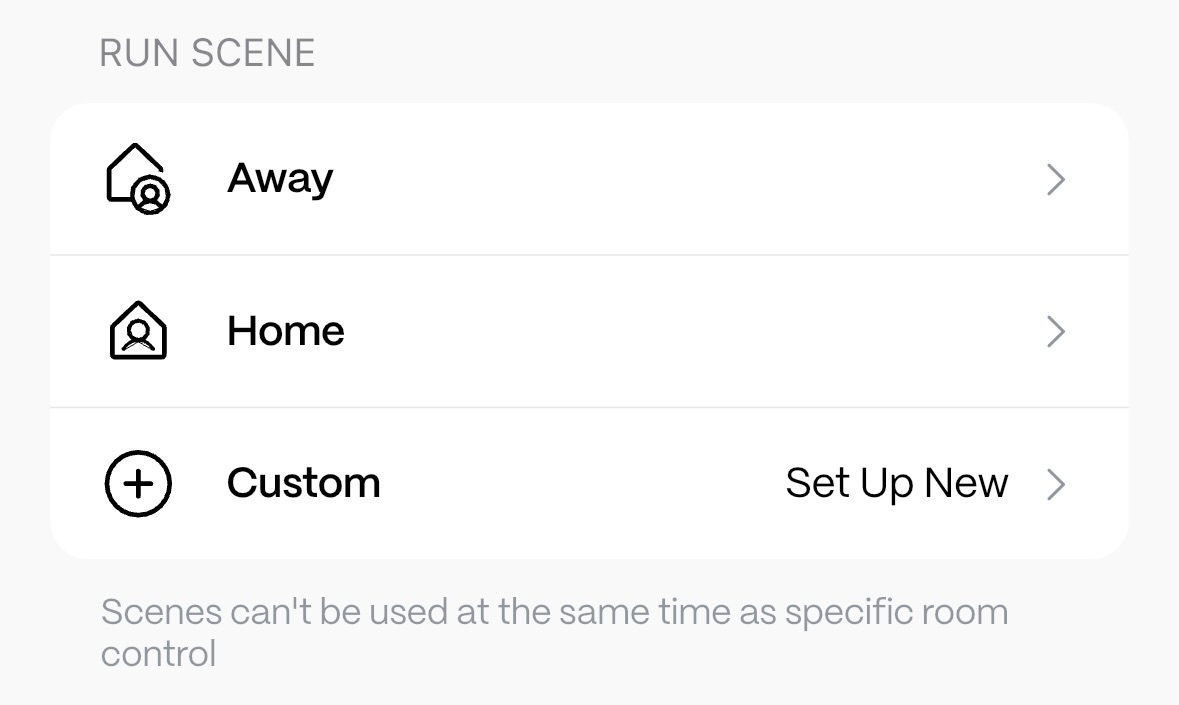1179x705 pixels.
Task: Tap empty middle area of Home row
Action: click(x=680, y=331)
